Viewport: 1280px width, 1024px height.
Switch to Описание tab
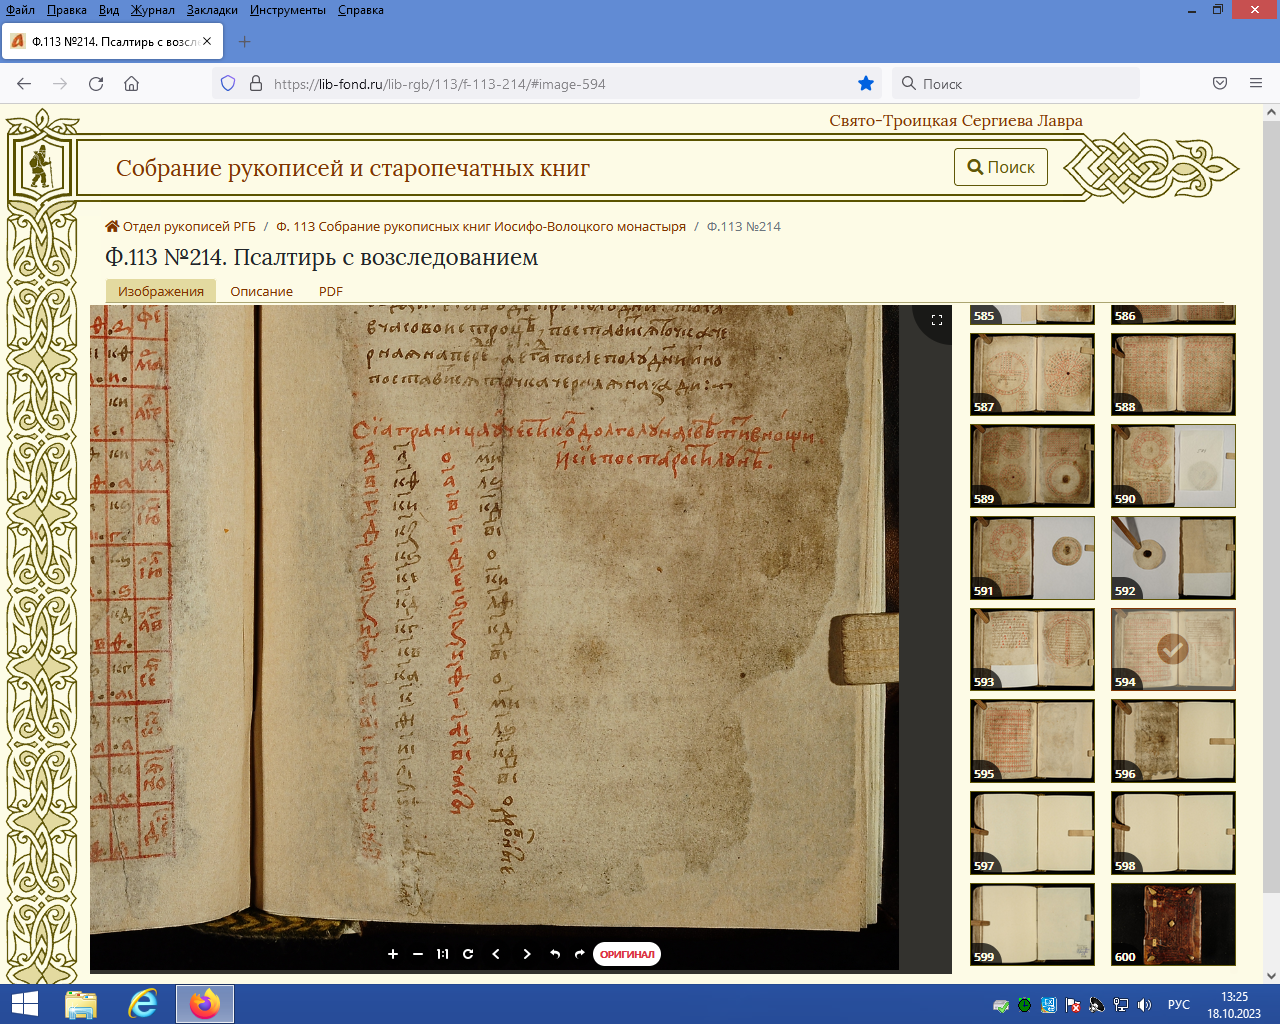[x=262, y=291]
